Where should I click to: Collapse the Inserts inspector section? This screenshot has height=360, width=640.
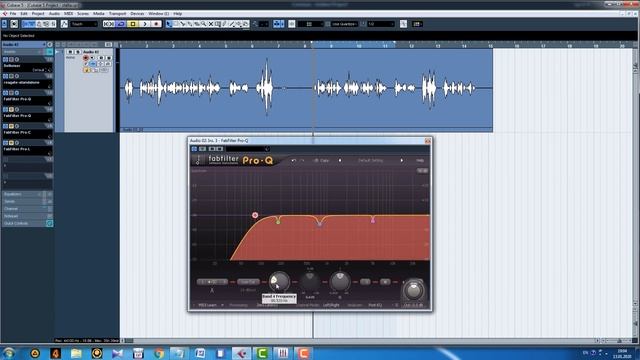point(27,52)
